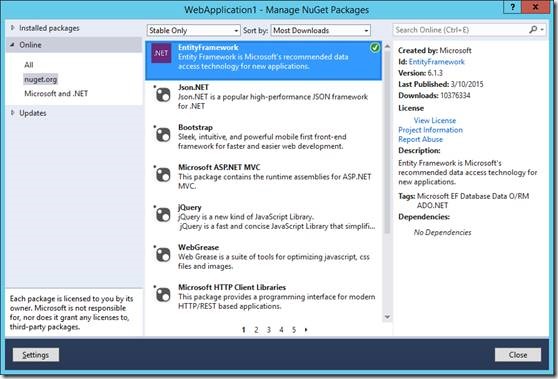558x379 pixels.
Task: Open the search options dropdown arrow
Action: coord(542,30)
